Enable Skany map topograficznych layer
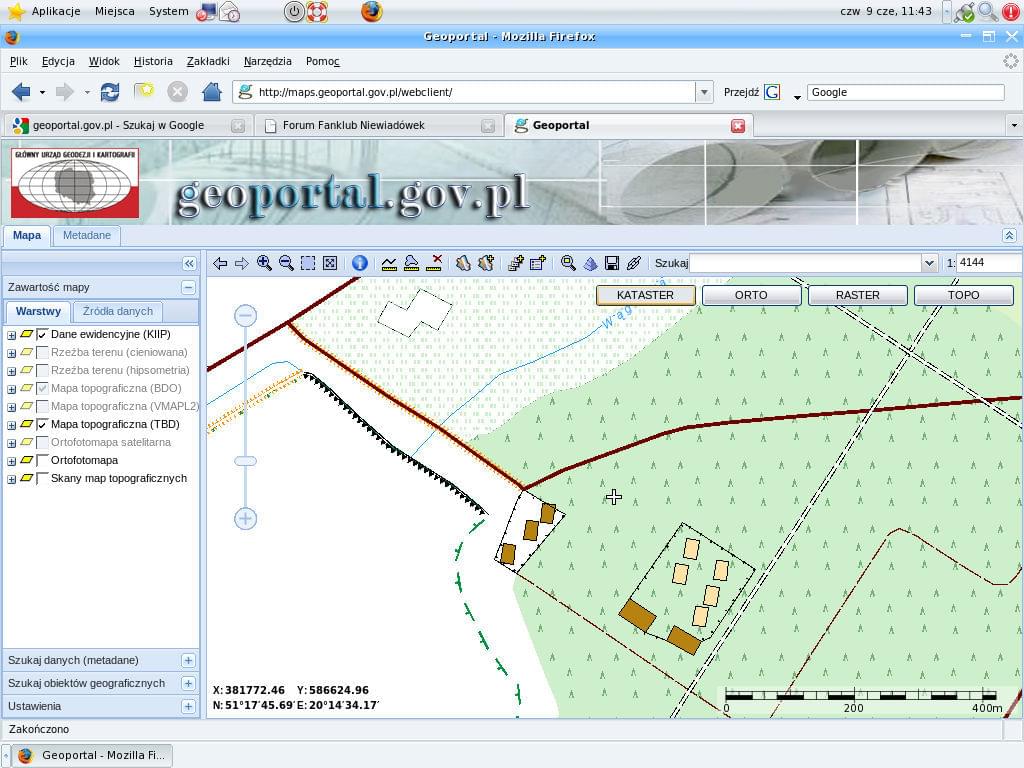The image size is (1024, 768). [42, 479]
